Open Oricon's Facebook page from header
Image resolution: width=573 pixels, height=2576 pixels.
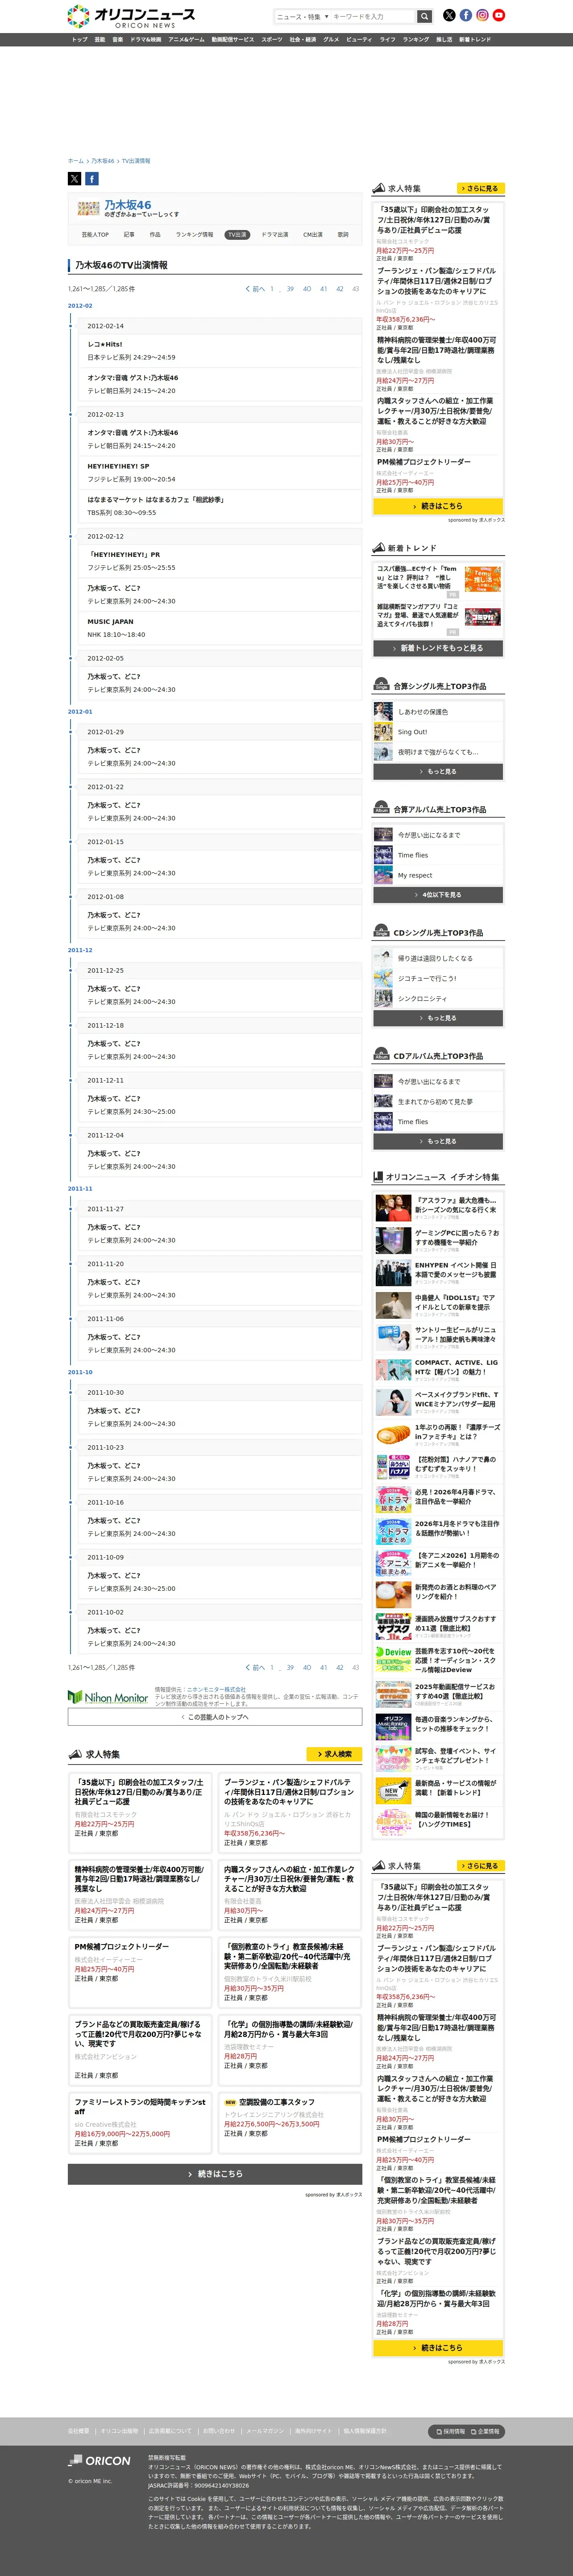tap(466, 16)
